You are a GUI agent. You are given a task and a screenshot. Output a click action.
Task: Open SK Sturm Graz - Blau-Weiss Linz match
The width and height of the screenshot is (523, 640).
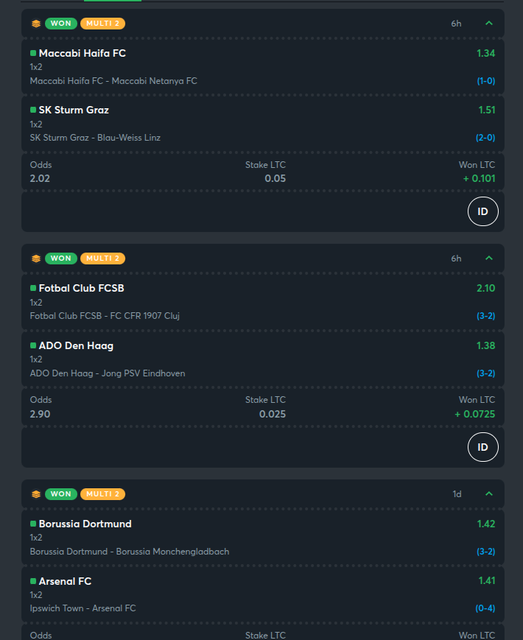pos(95,138)
